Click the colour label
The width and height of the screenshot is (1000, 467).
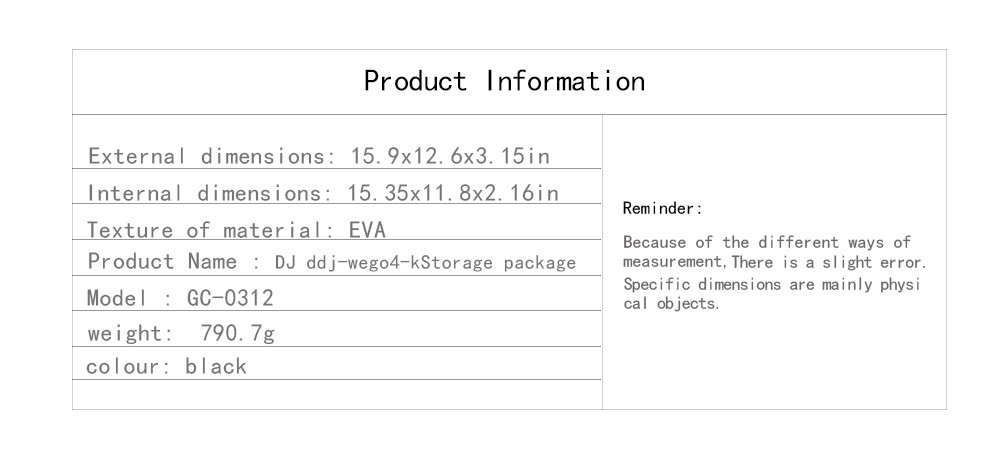128,366
